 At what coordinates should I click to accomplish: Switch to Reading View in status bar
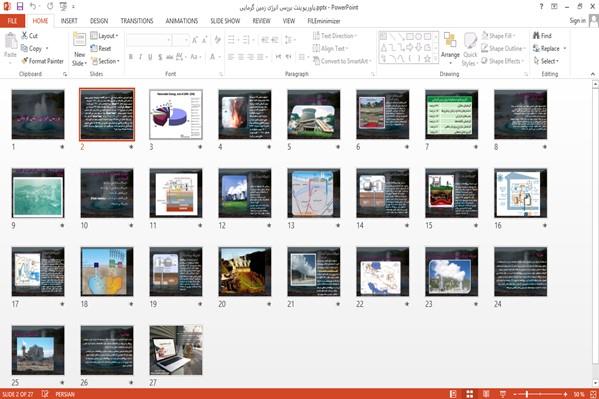[486, 394]
